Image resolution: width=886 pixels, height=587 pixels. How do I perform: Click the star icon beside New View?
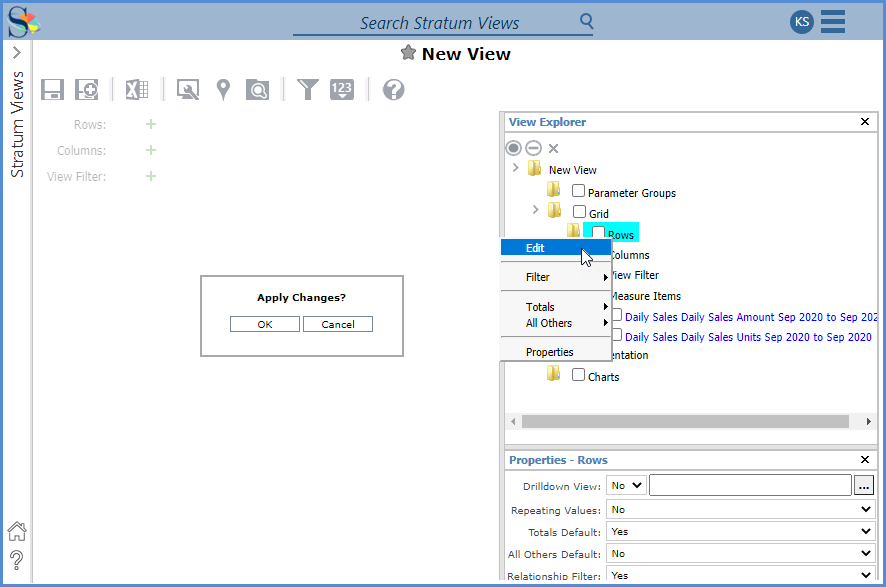408,53
